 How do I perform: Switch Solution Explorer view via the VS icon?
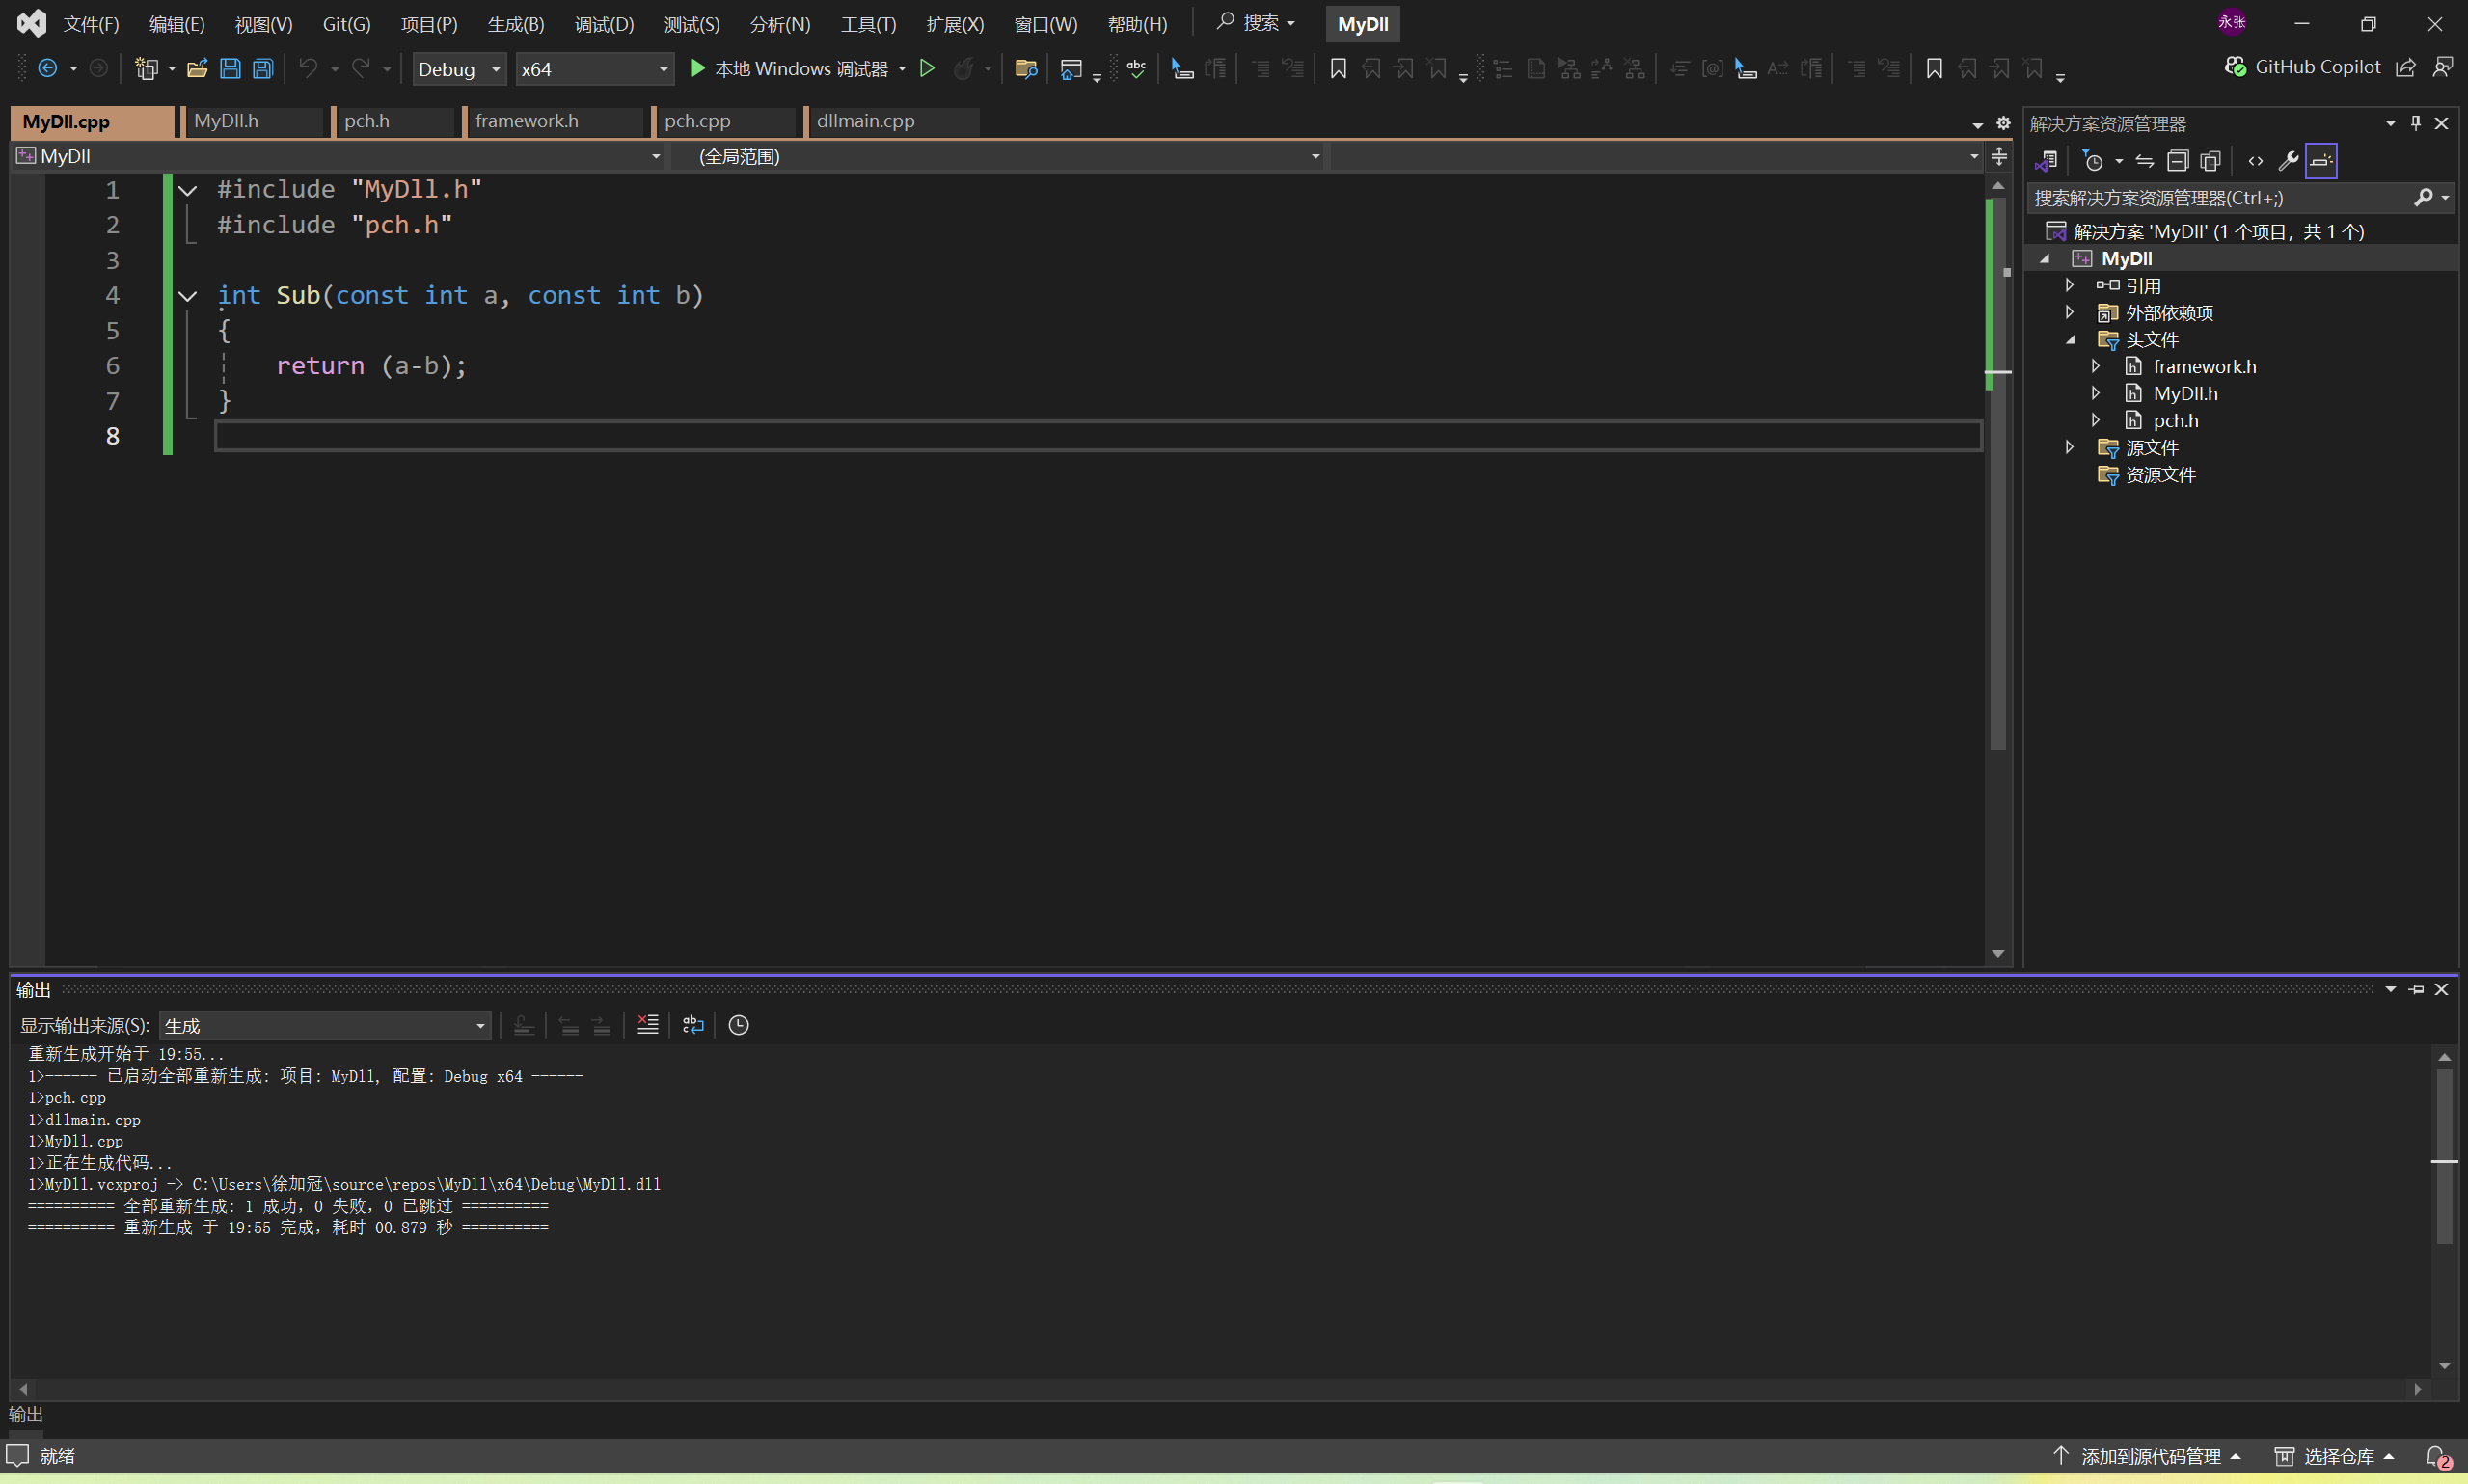pos(2046,161)
